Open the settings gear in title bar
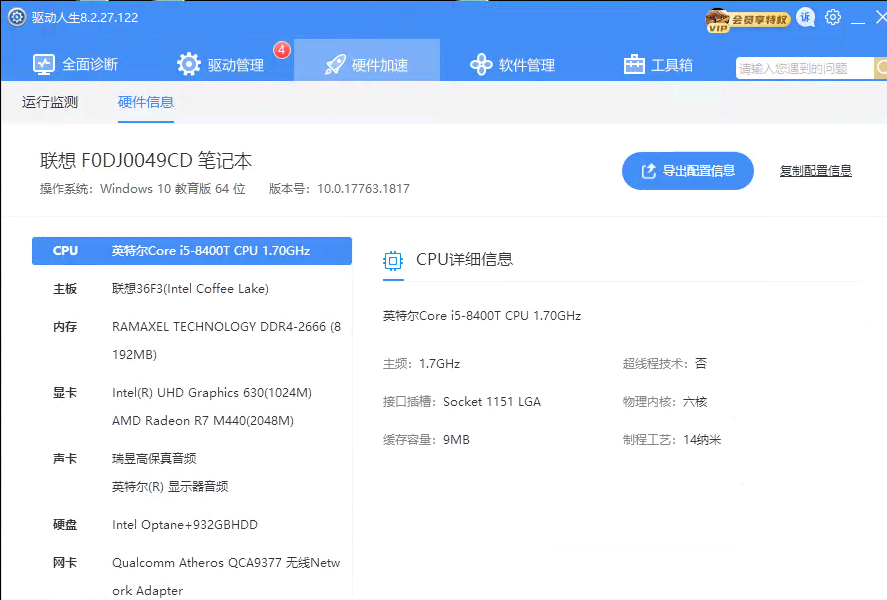The height and width of the screenshot is (600, 887). point(833,18)
